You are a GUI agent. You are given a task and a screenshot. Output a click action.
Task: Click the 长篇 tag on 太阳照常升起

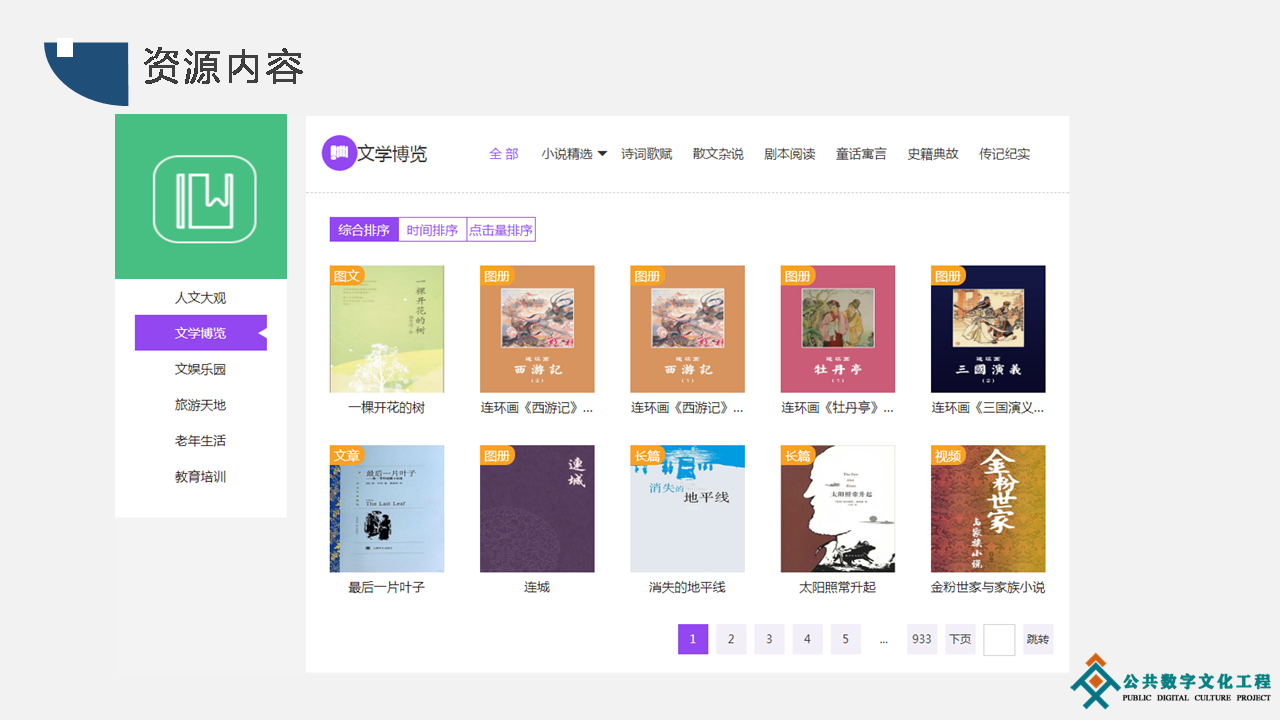(798, 456)
